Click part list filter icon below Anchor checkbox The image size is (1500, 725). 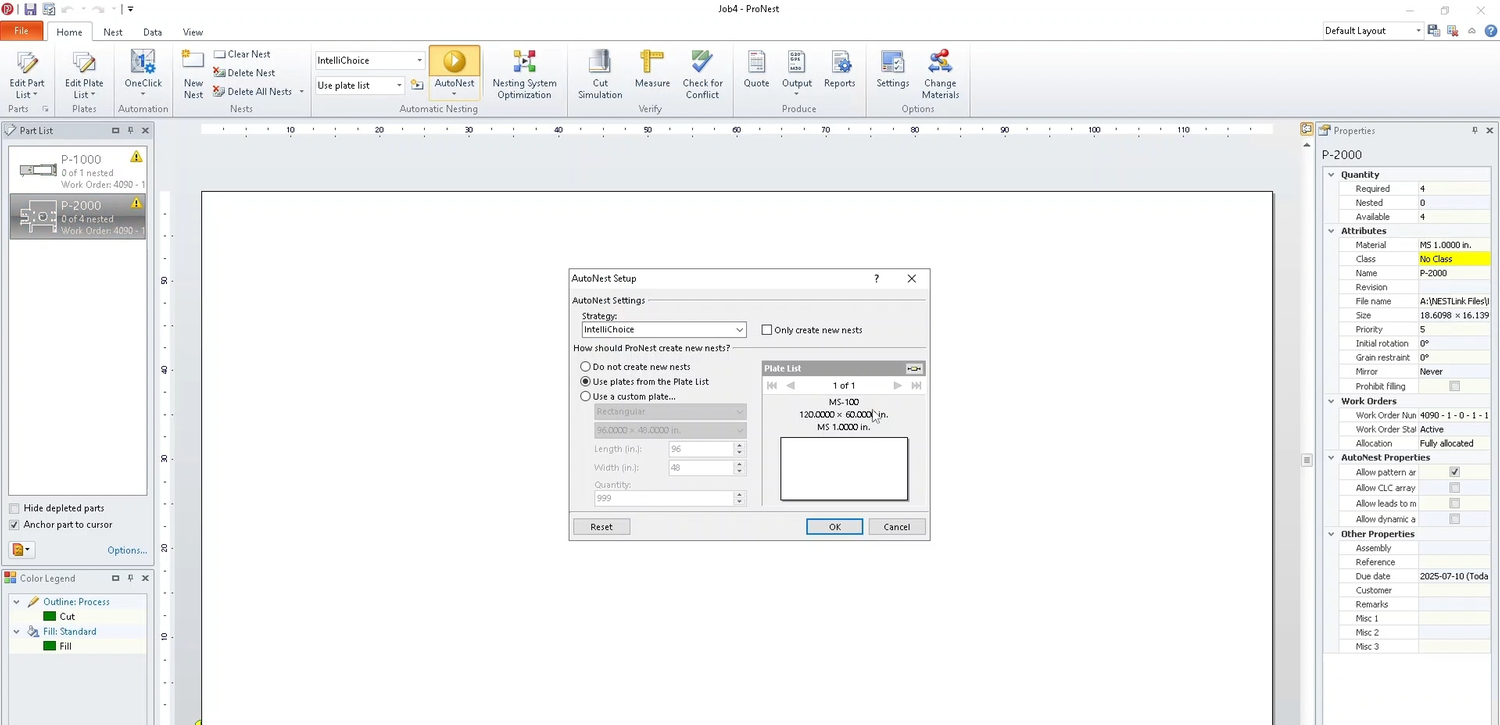[21, 550]
